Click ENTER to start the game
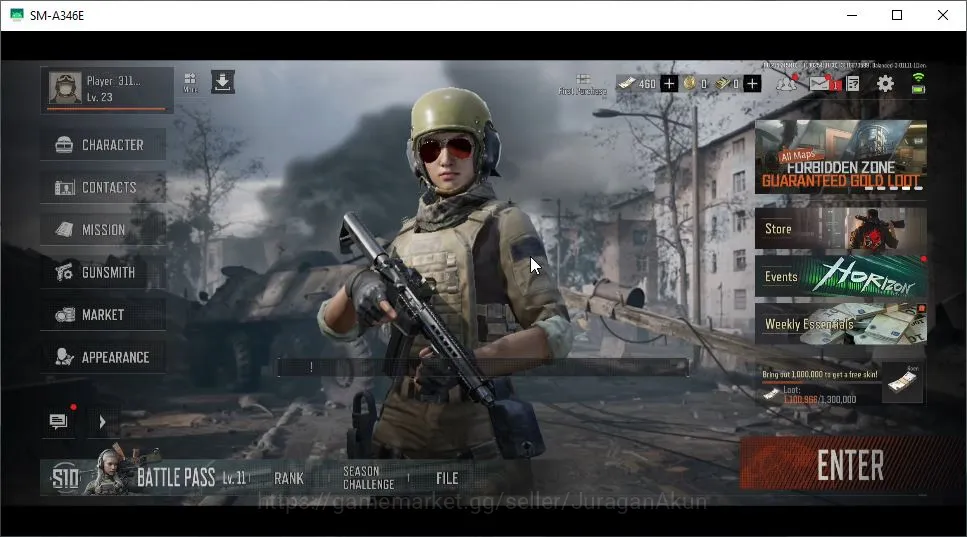 coord(851,465)
